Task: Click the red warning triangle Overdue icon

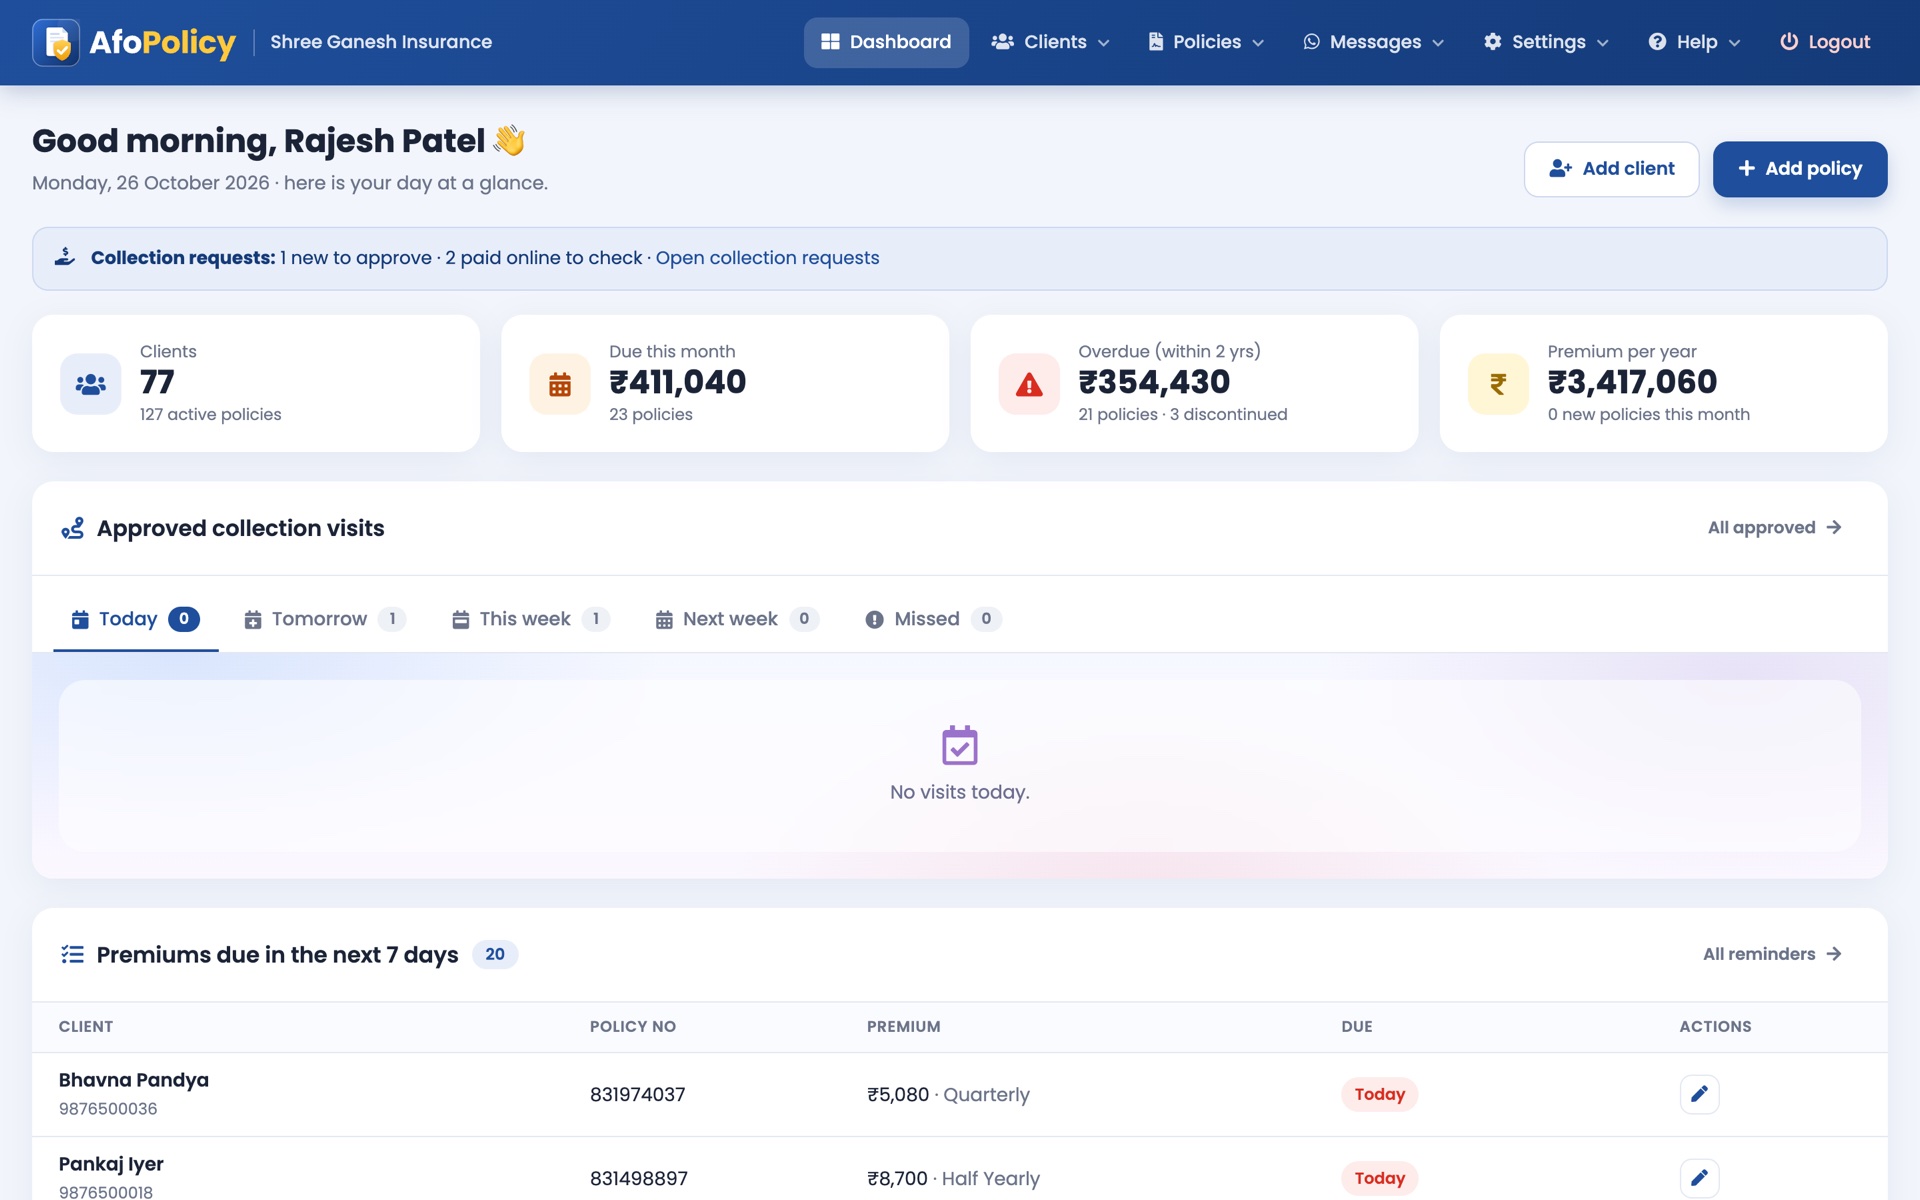Action: pos(1029,384)
